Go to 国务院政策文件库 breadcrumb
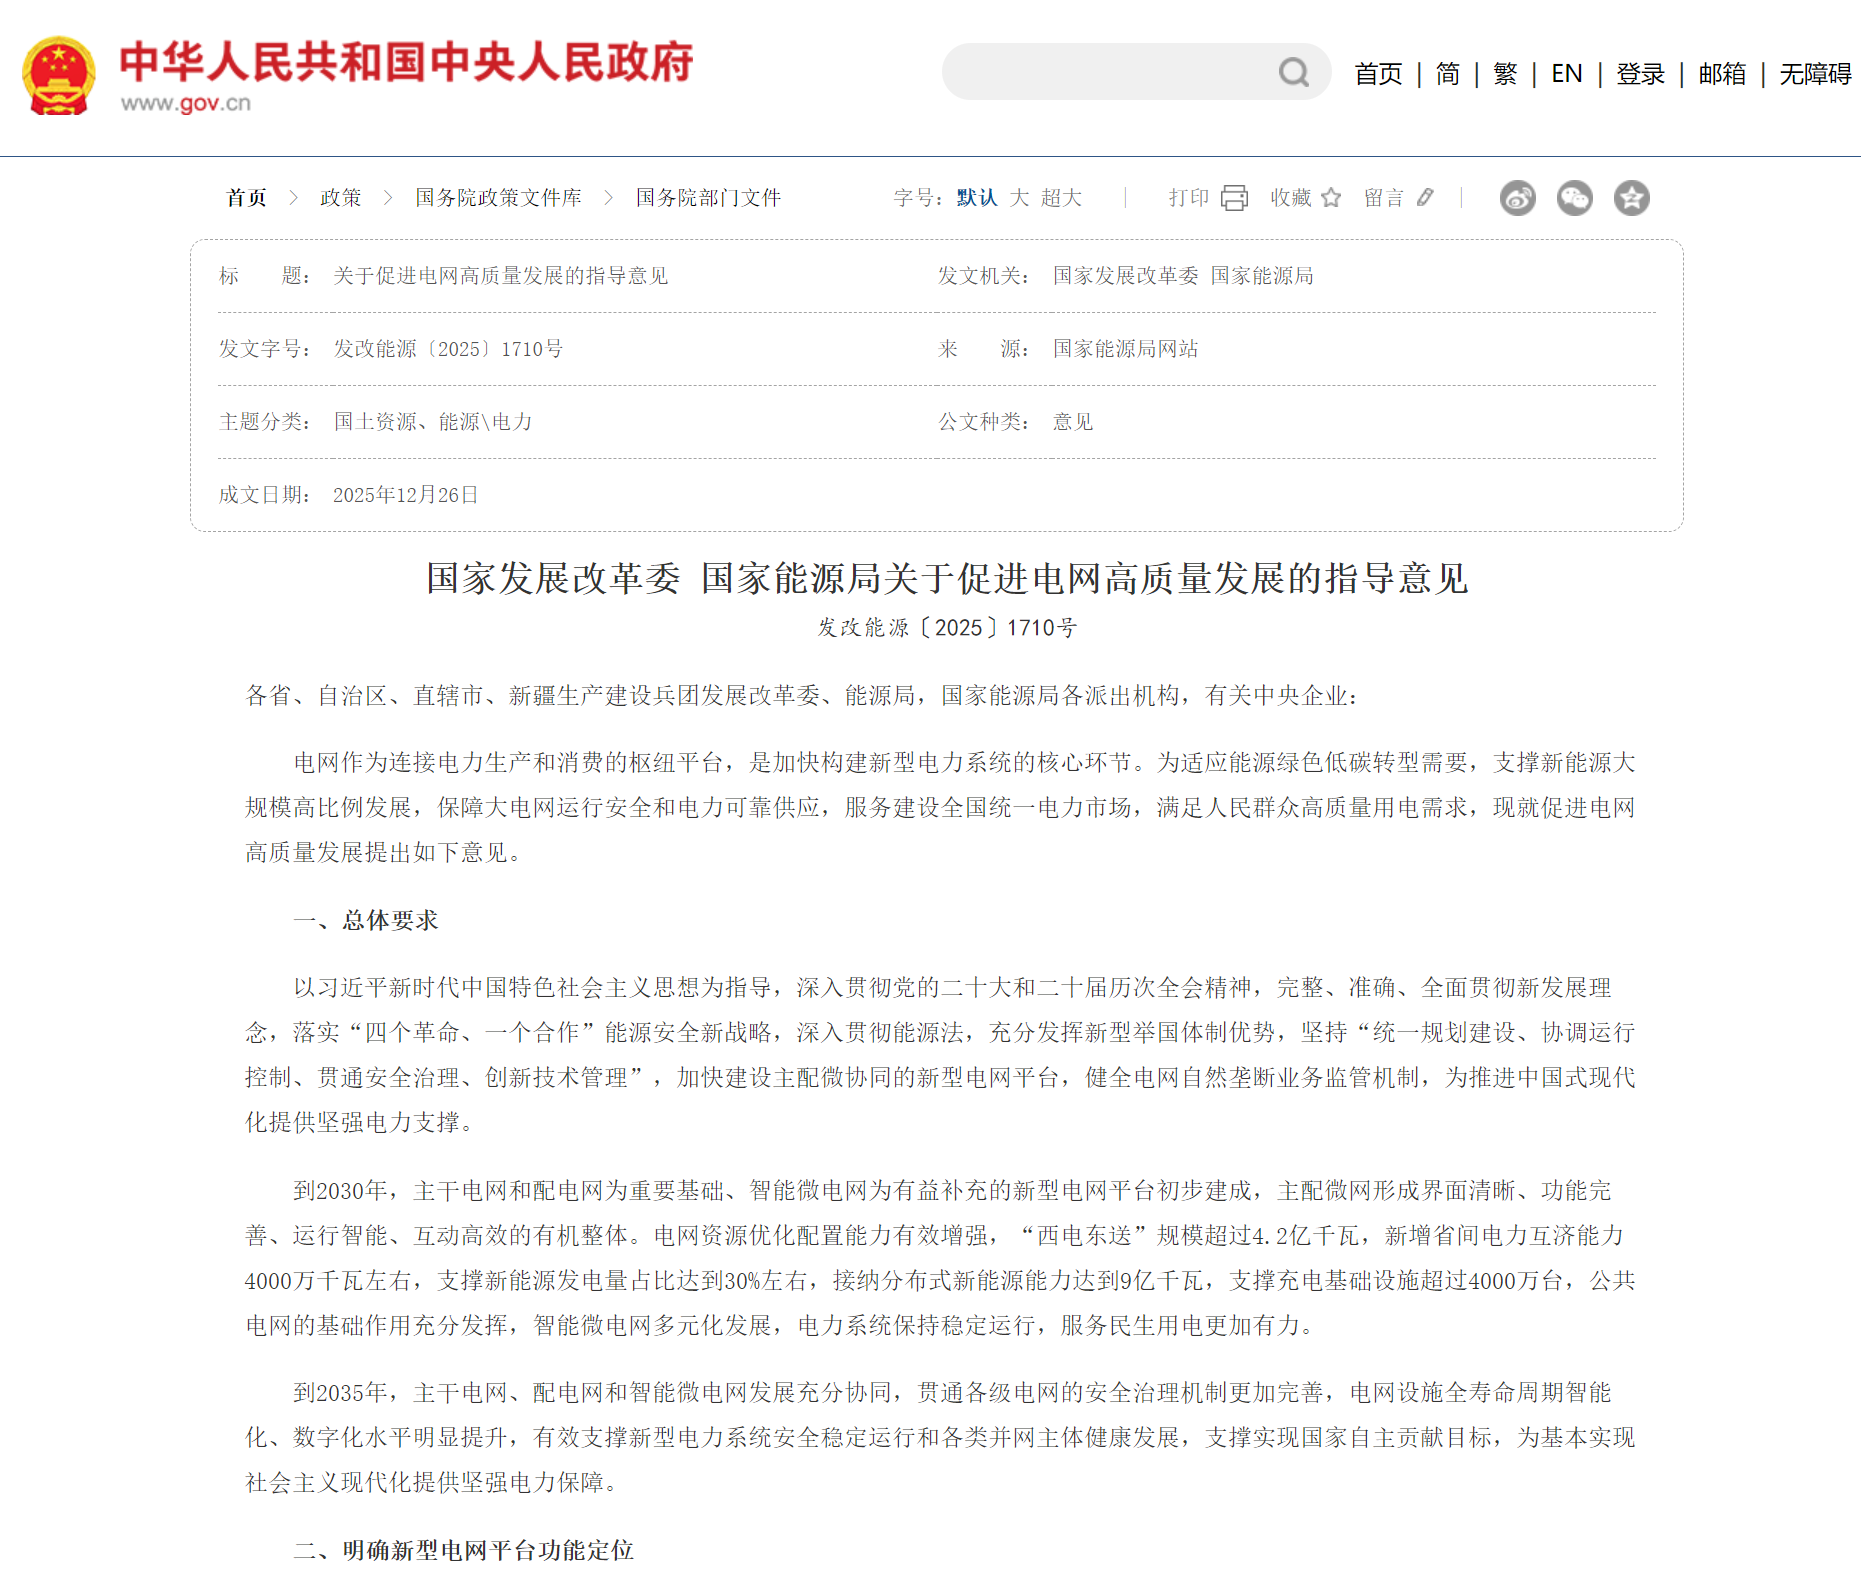 (498, 198)
